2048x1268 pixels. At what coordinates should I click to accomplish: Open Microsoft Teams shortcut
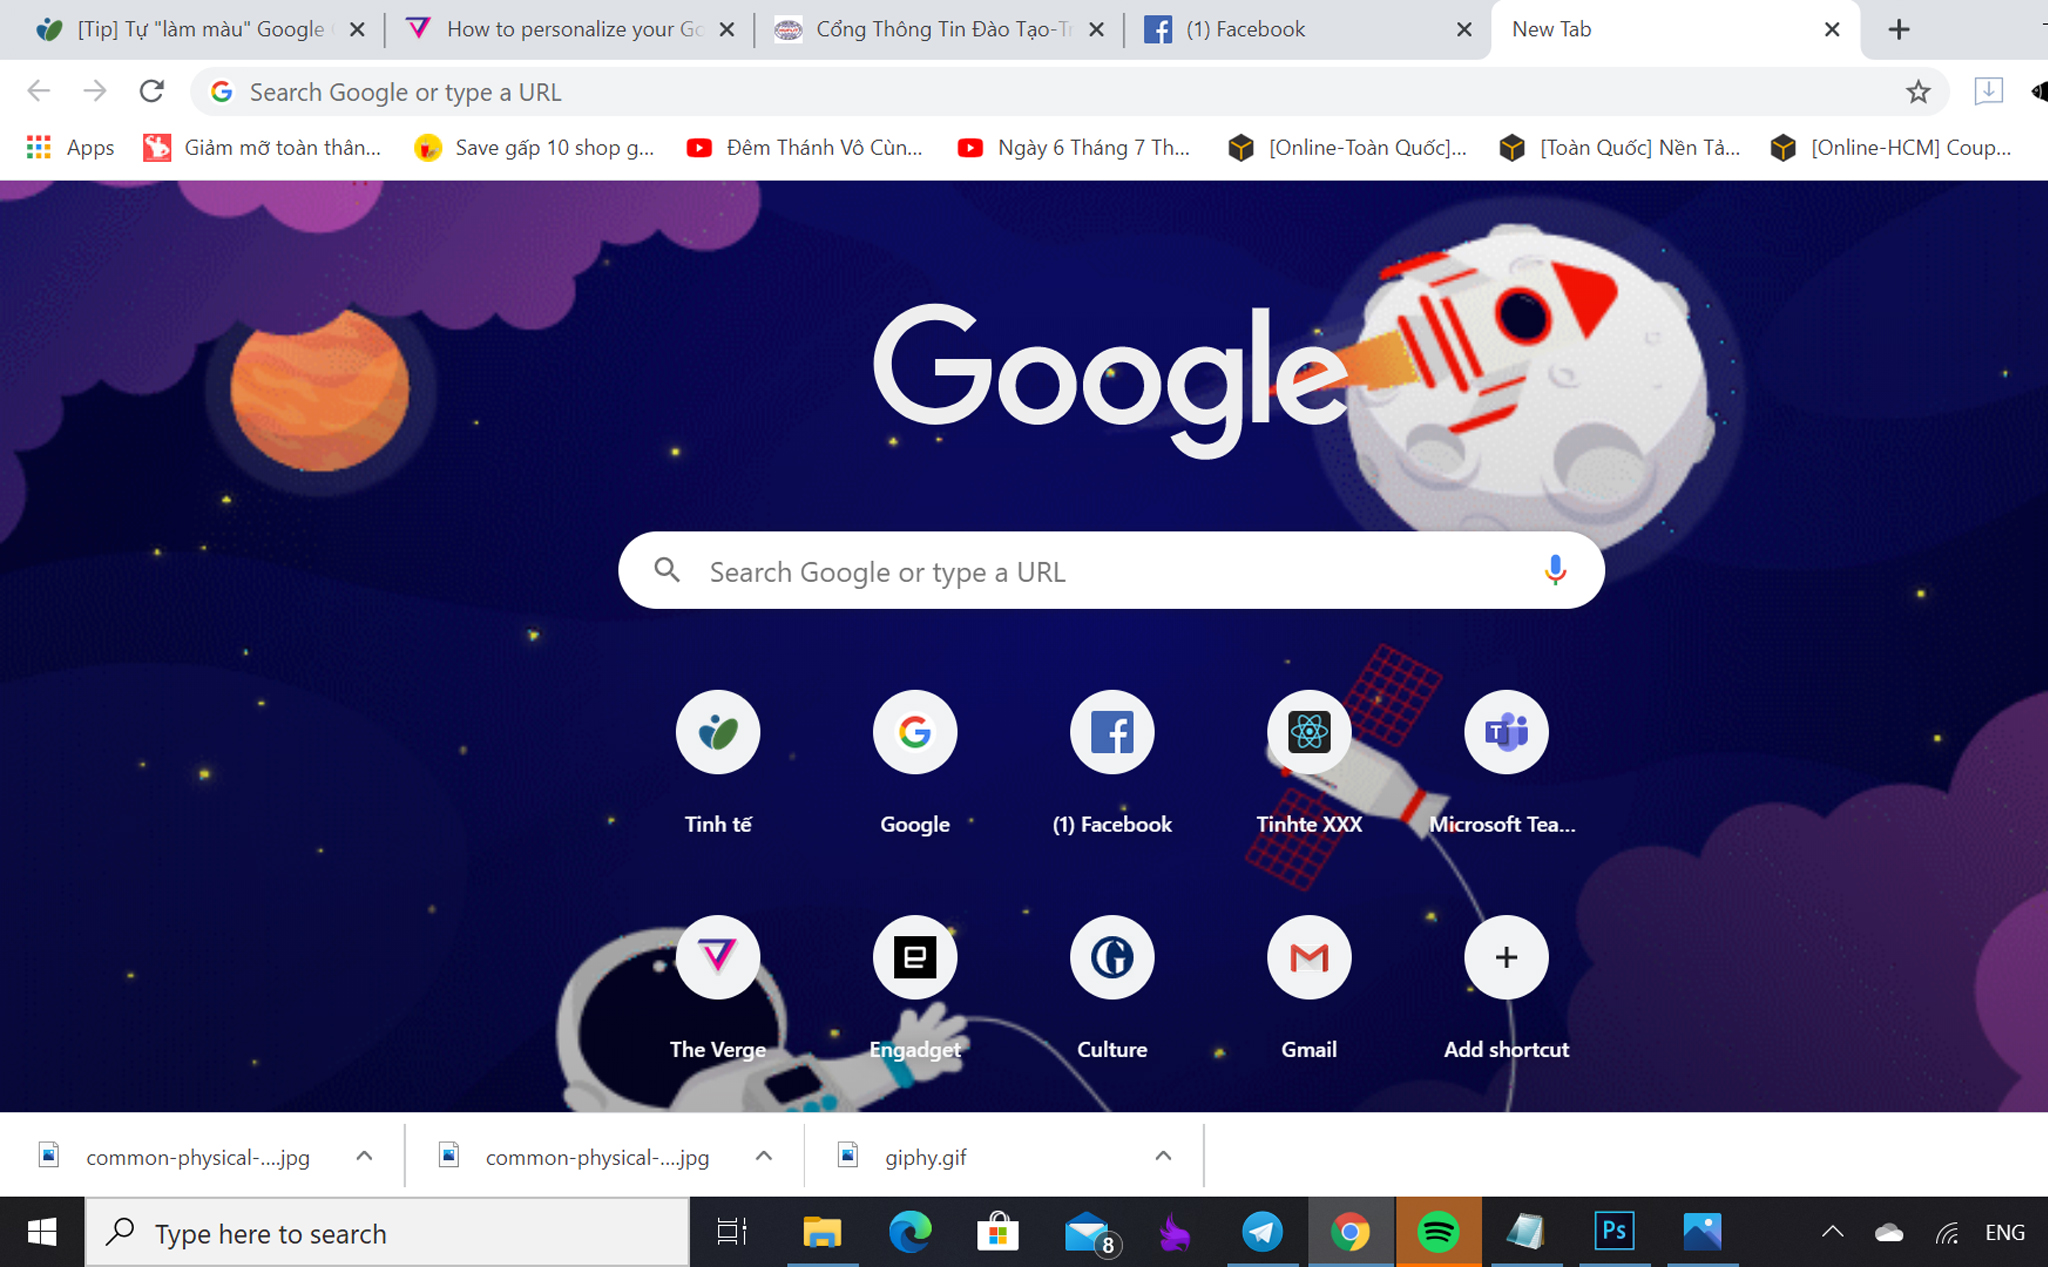click(1504, 731)
